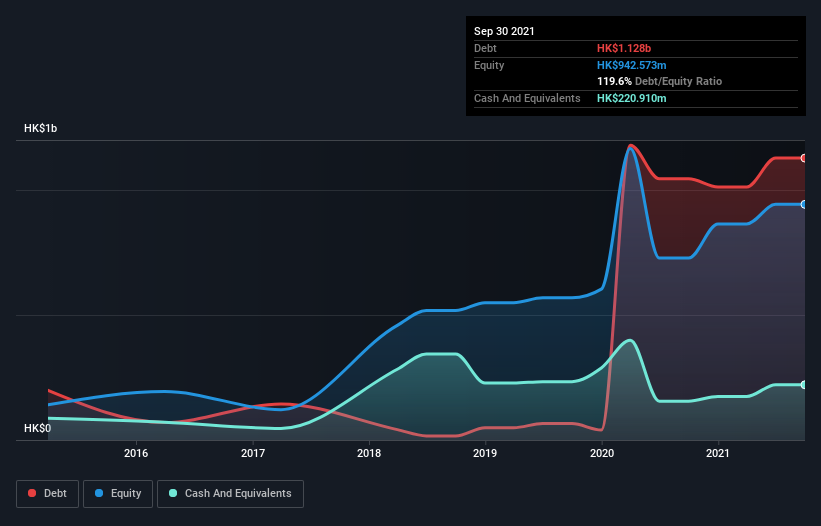The width and height of the screenshot is (821, 526).
Task: Click the teal Cash And Equivalents legend dot
Action: pos(173,493)
